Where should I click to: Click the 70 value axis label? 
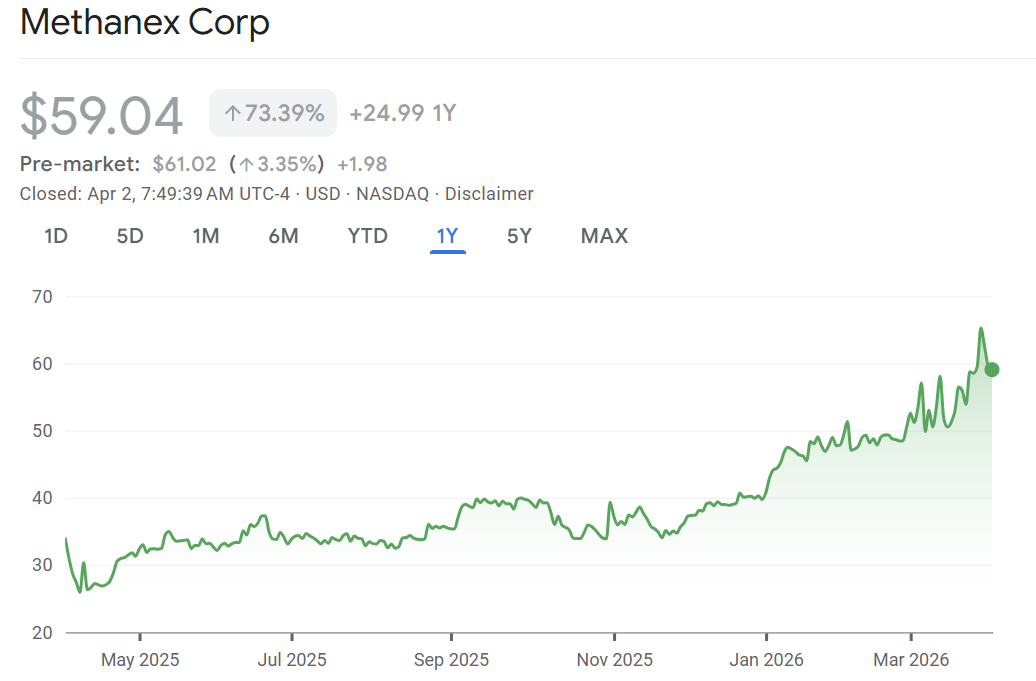click(x=43, y=297)
